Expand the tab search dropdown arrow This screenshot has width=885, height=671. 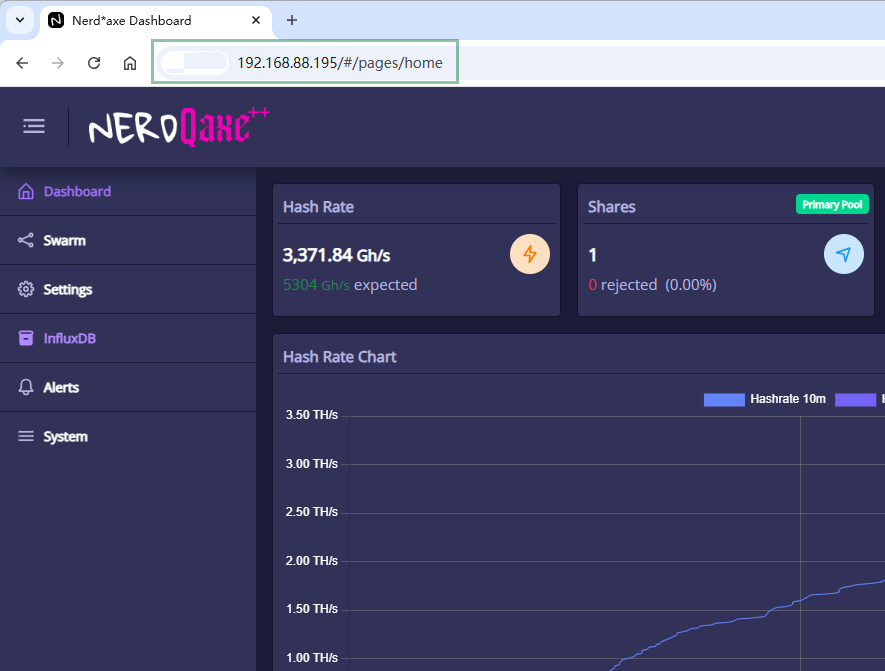(19, 20)
